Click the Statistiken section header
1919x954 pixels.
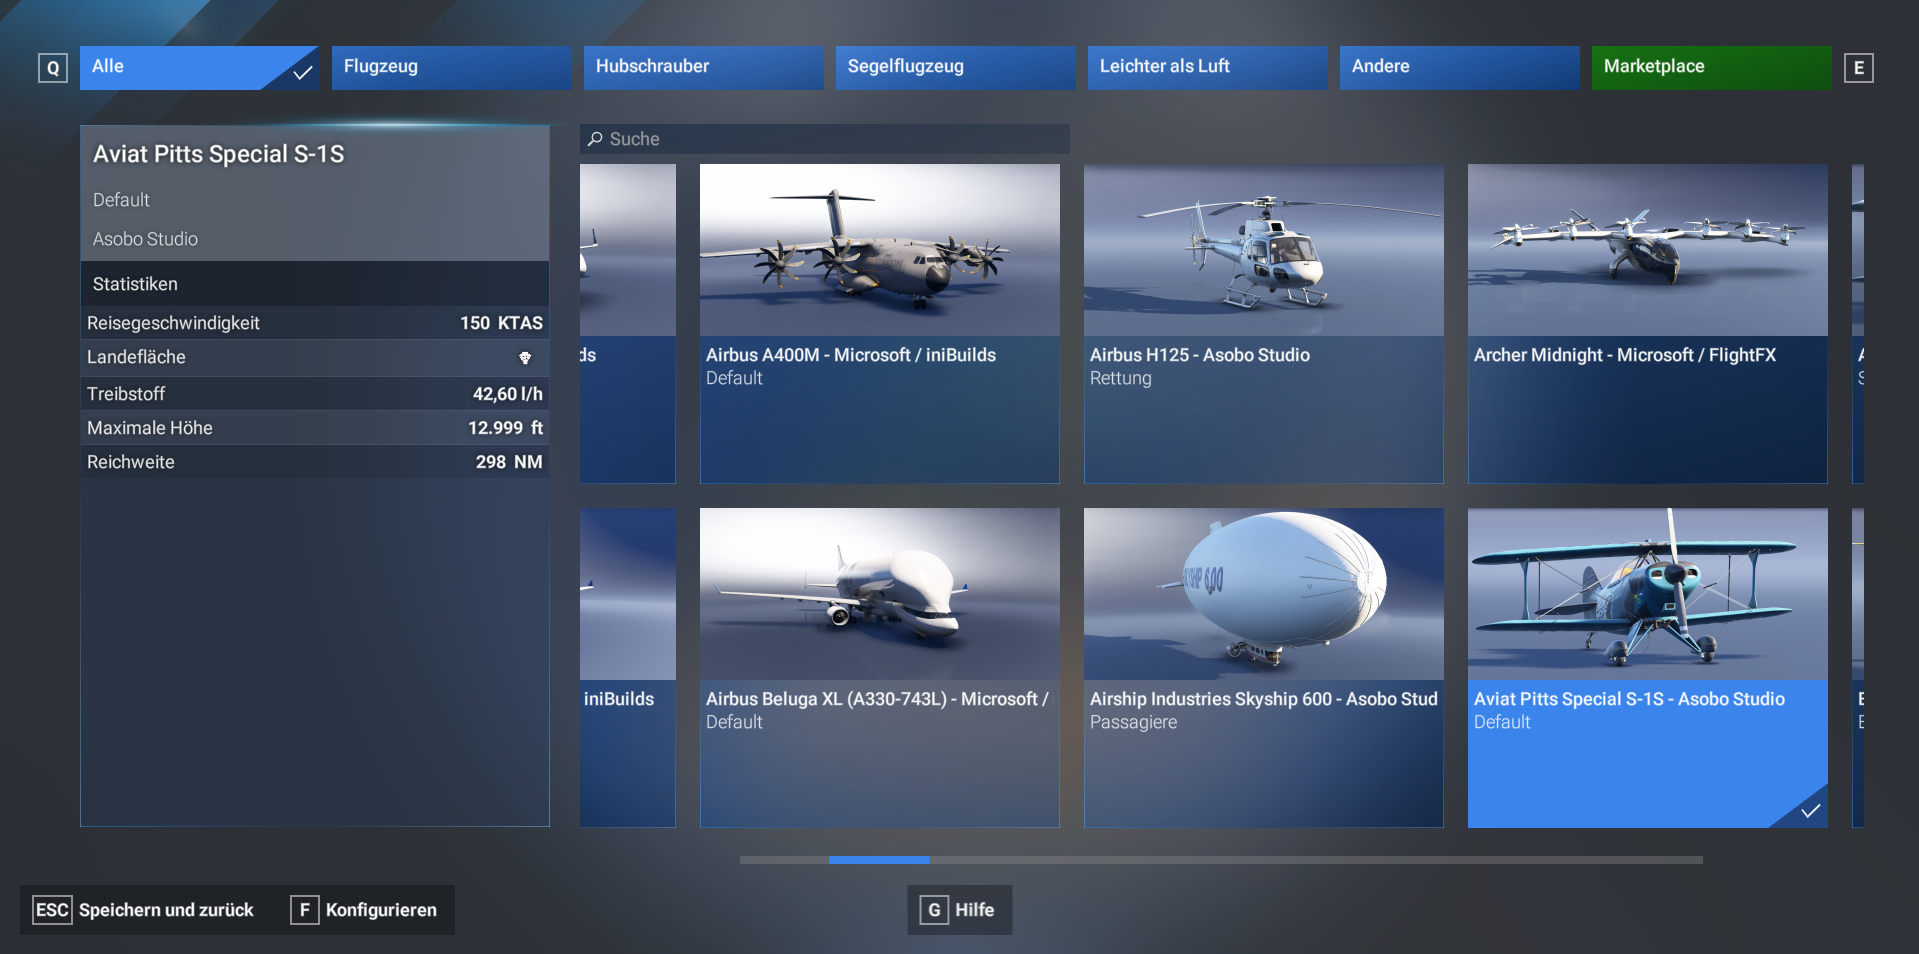pos(315,284)
